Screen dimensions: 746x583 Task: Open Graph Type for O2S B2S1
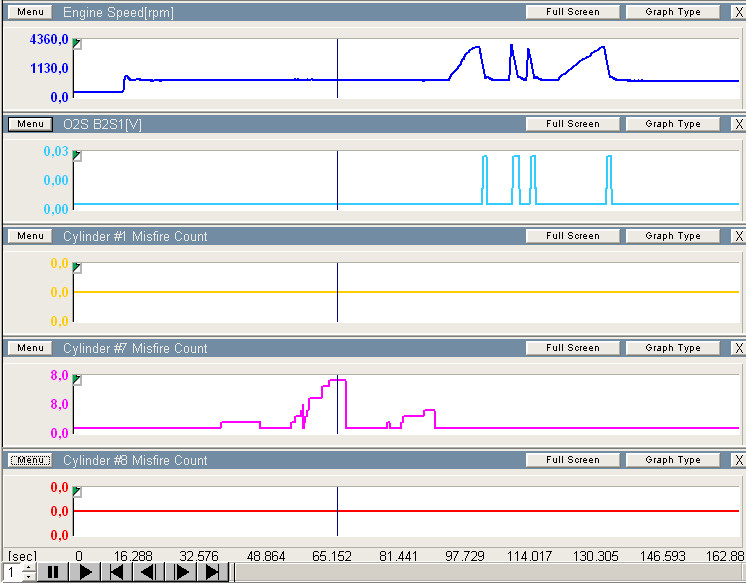coord(672,124)
